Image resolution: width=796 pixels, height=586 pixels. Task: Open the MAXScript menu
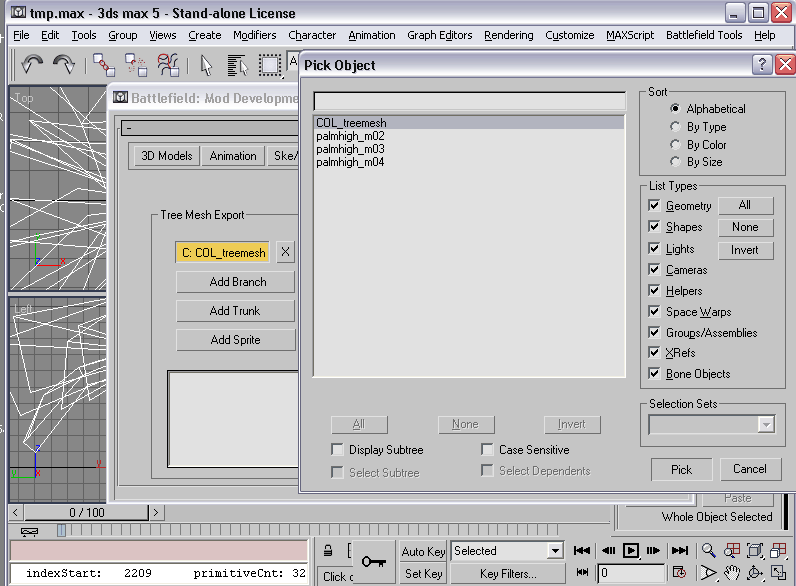(630, 35)
